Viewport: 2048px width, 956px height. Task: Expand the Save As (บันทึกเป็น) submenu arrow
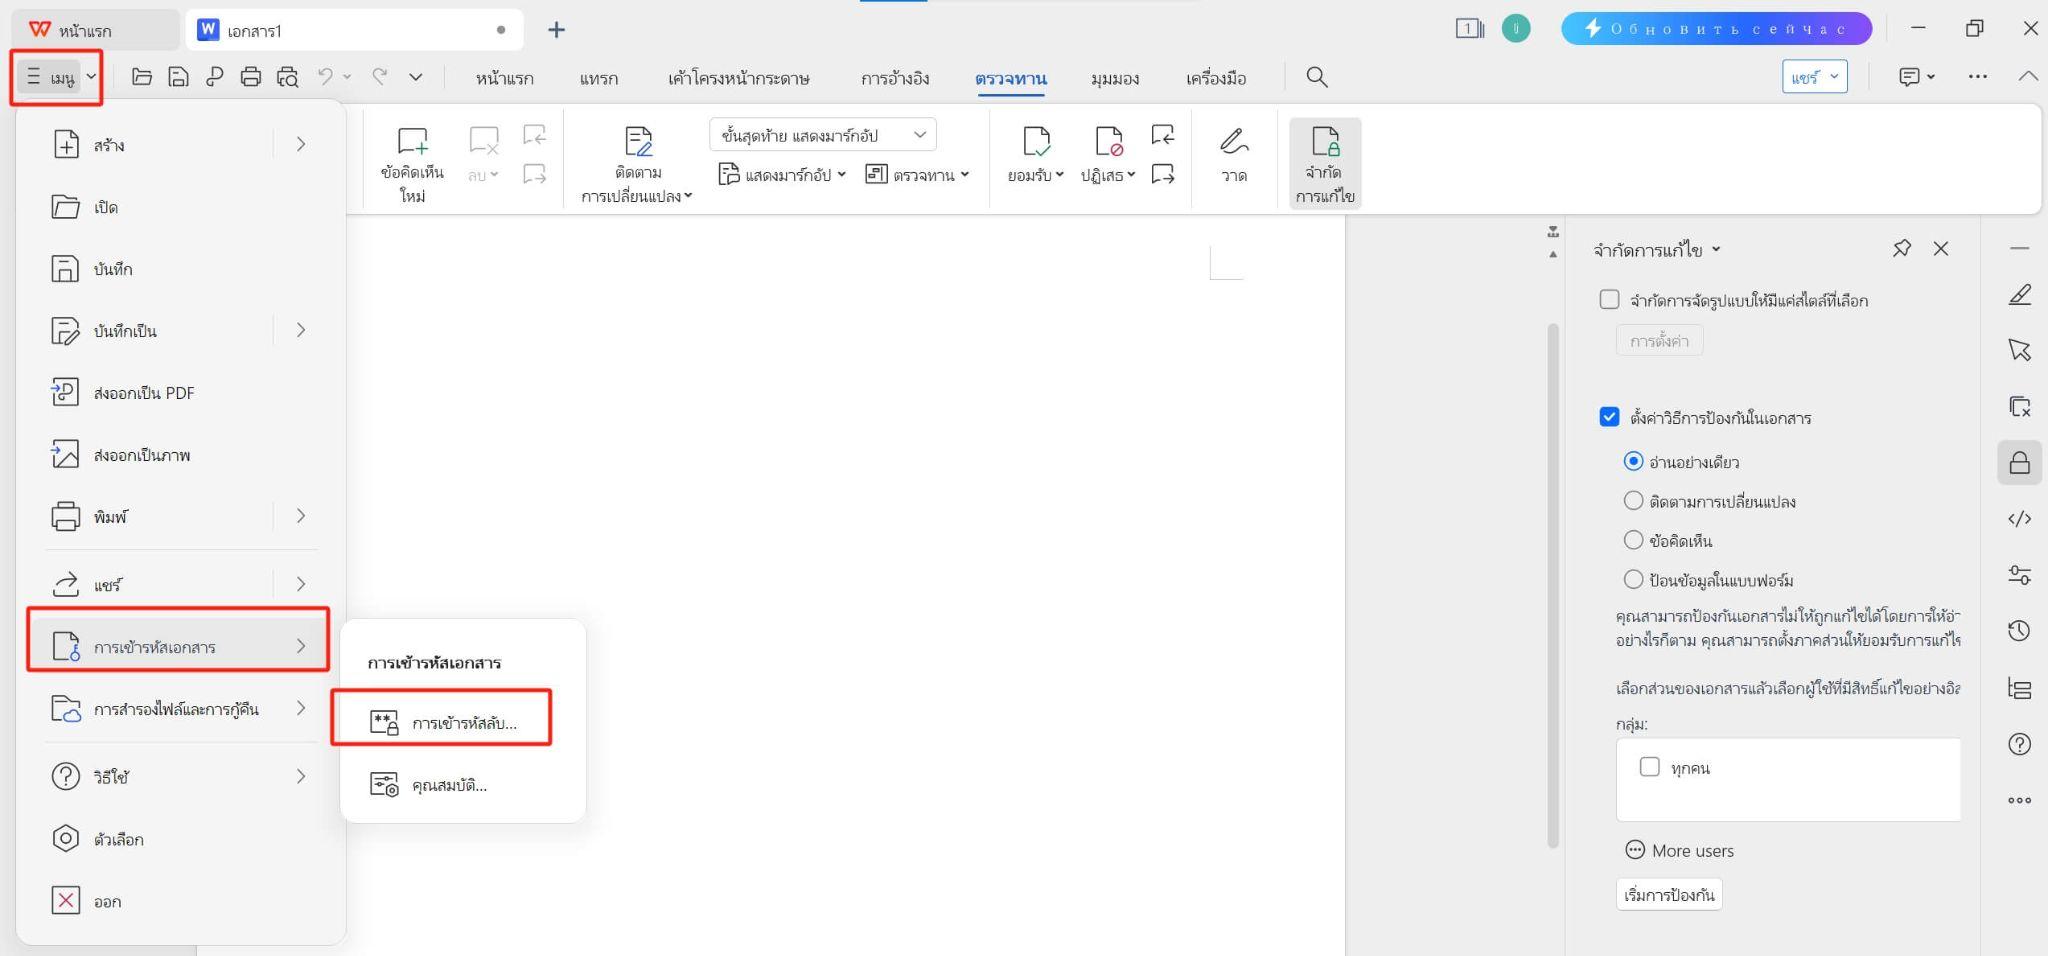pyautogui.click(x=300, y=331)
